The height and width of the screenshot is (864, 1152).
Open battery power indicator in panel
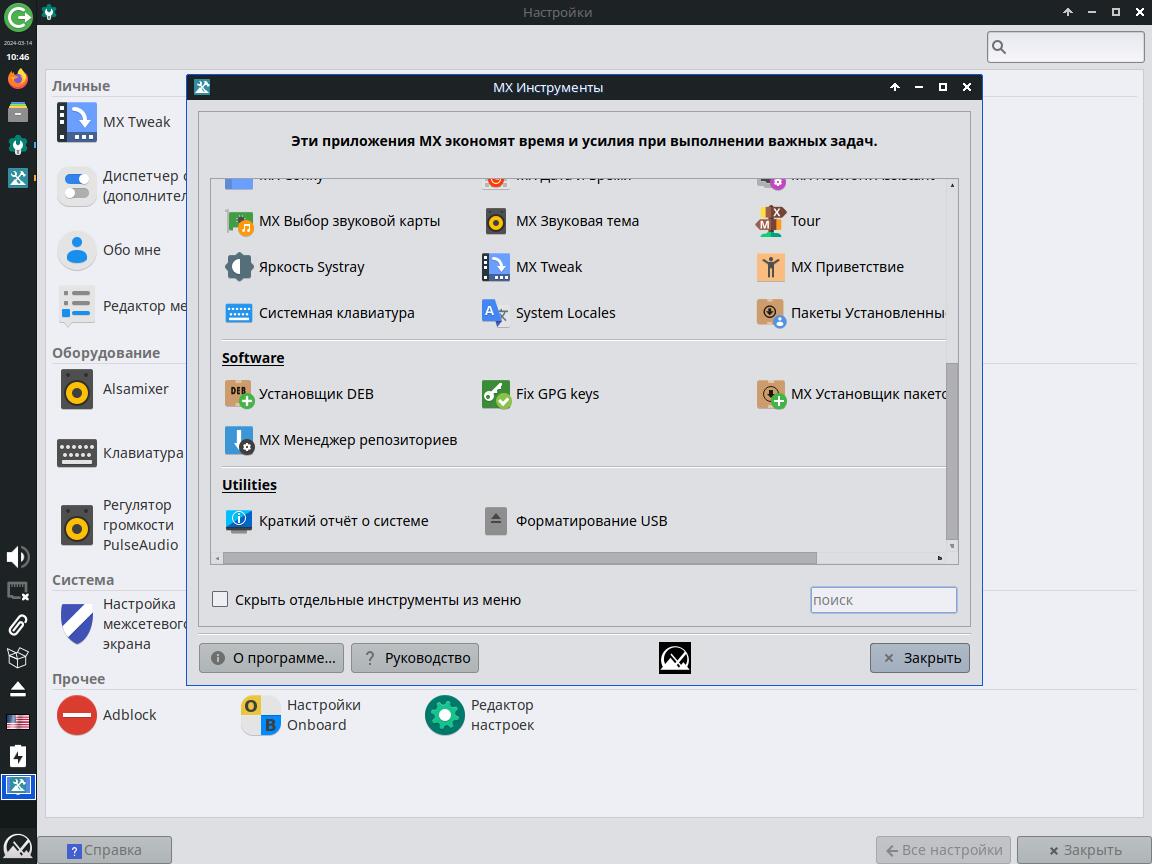click(x=18, y=756)
